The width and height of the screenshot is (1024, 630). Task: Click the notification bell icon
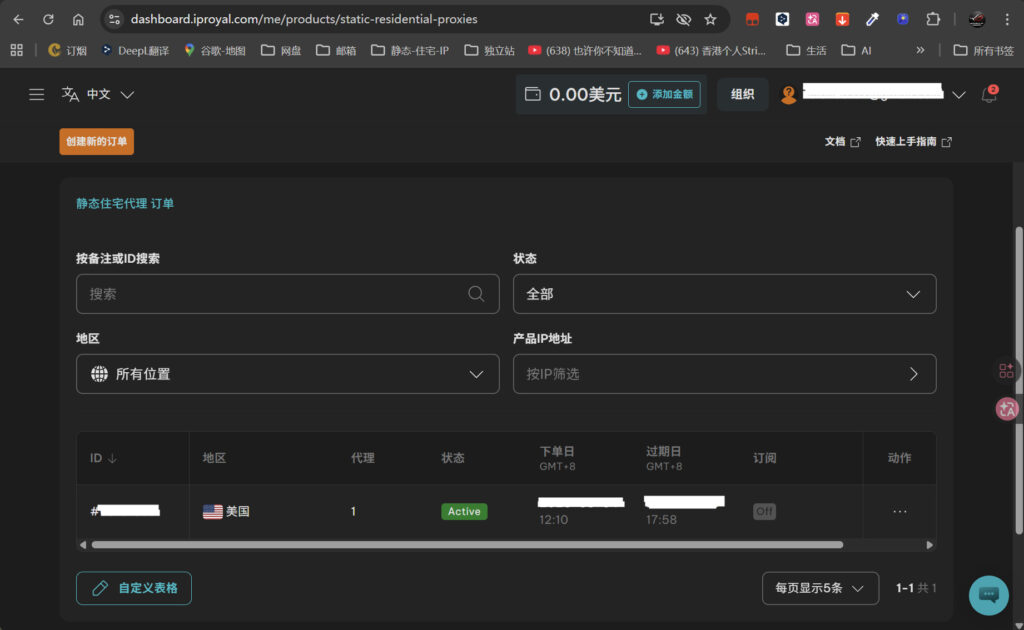pos(989,95)
